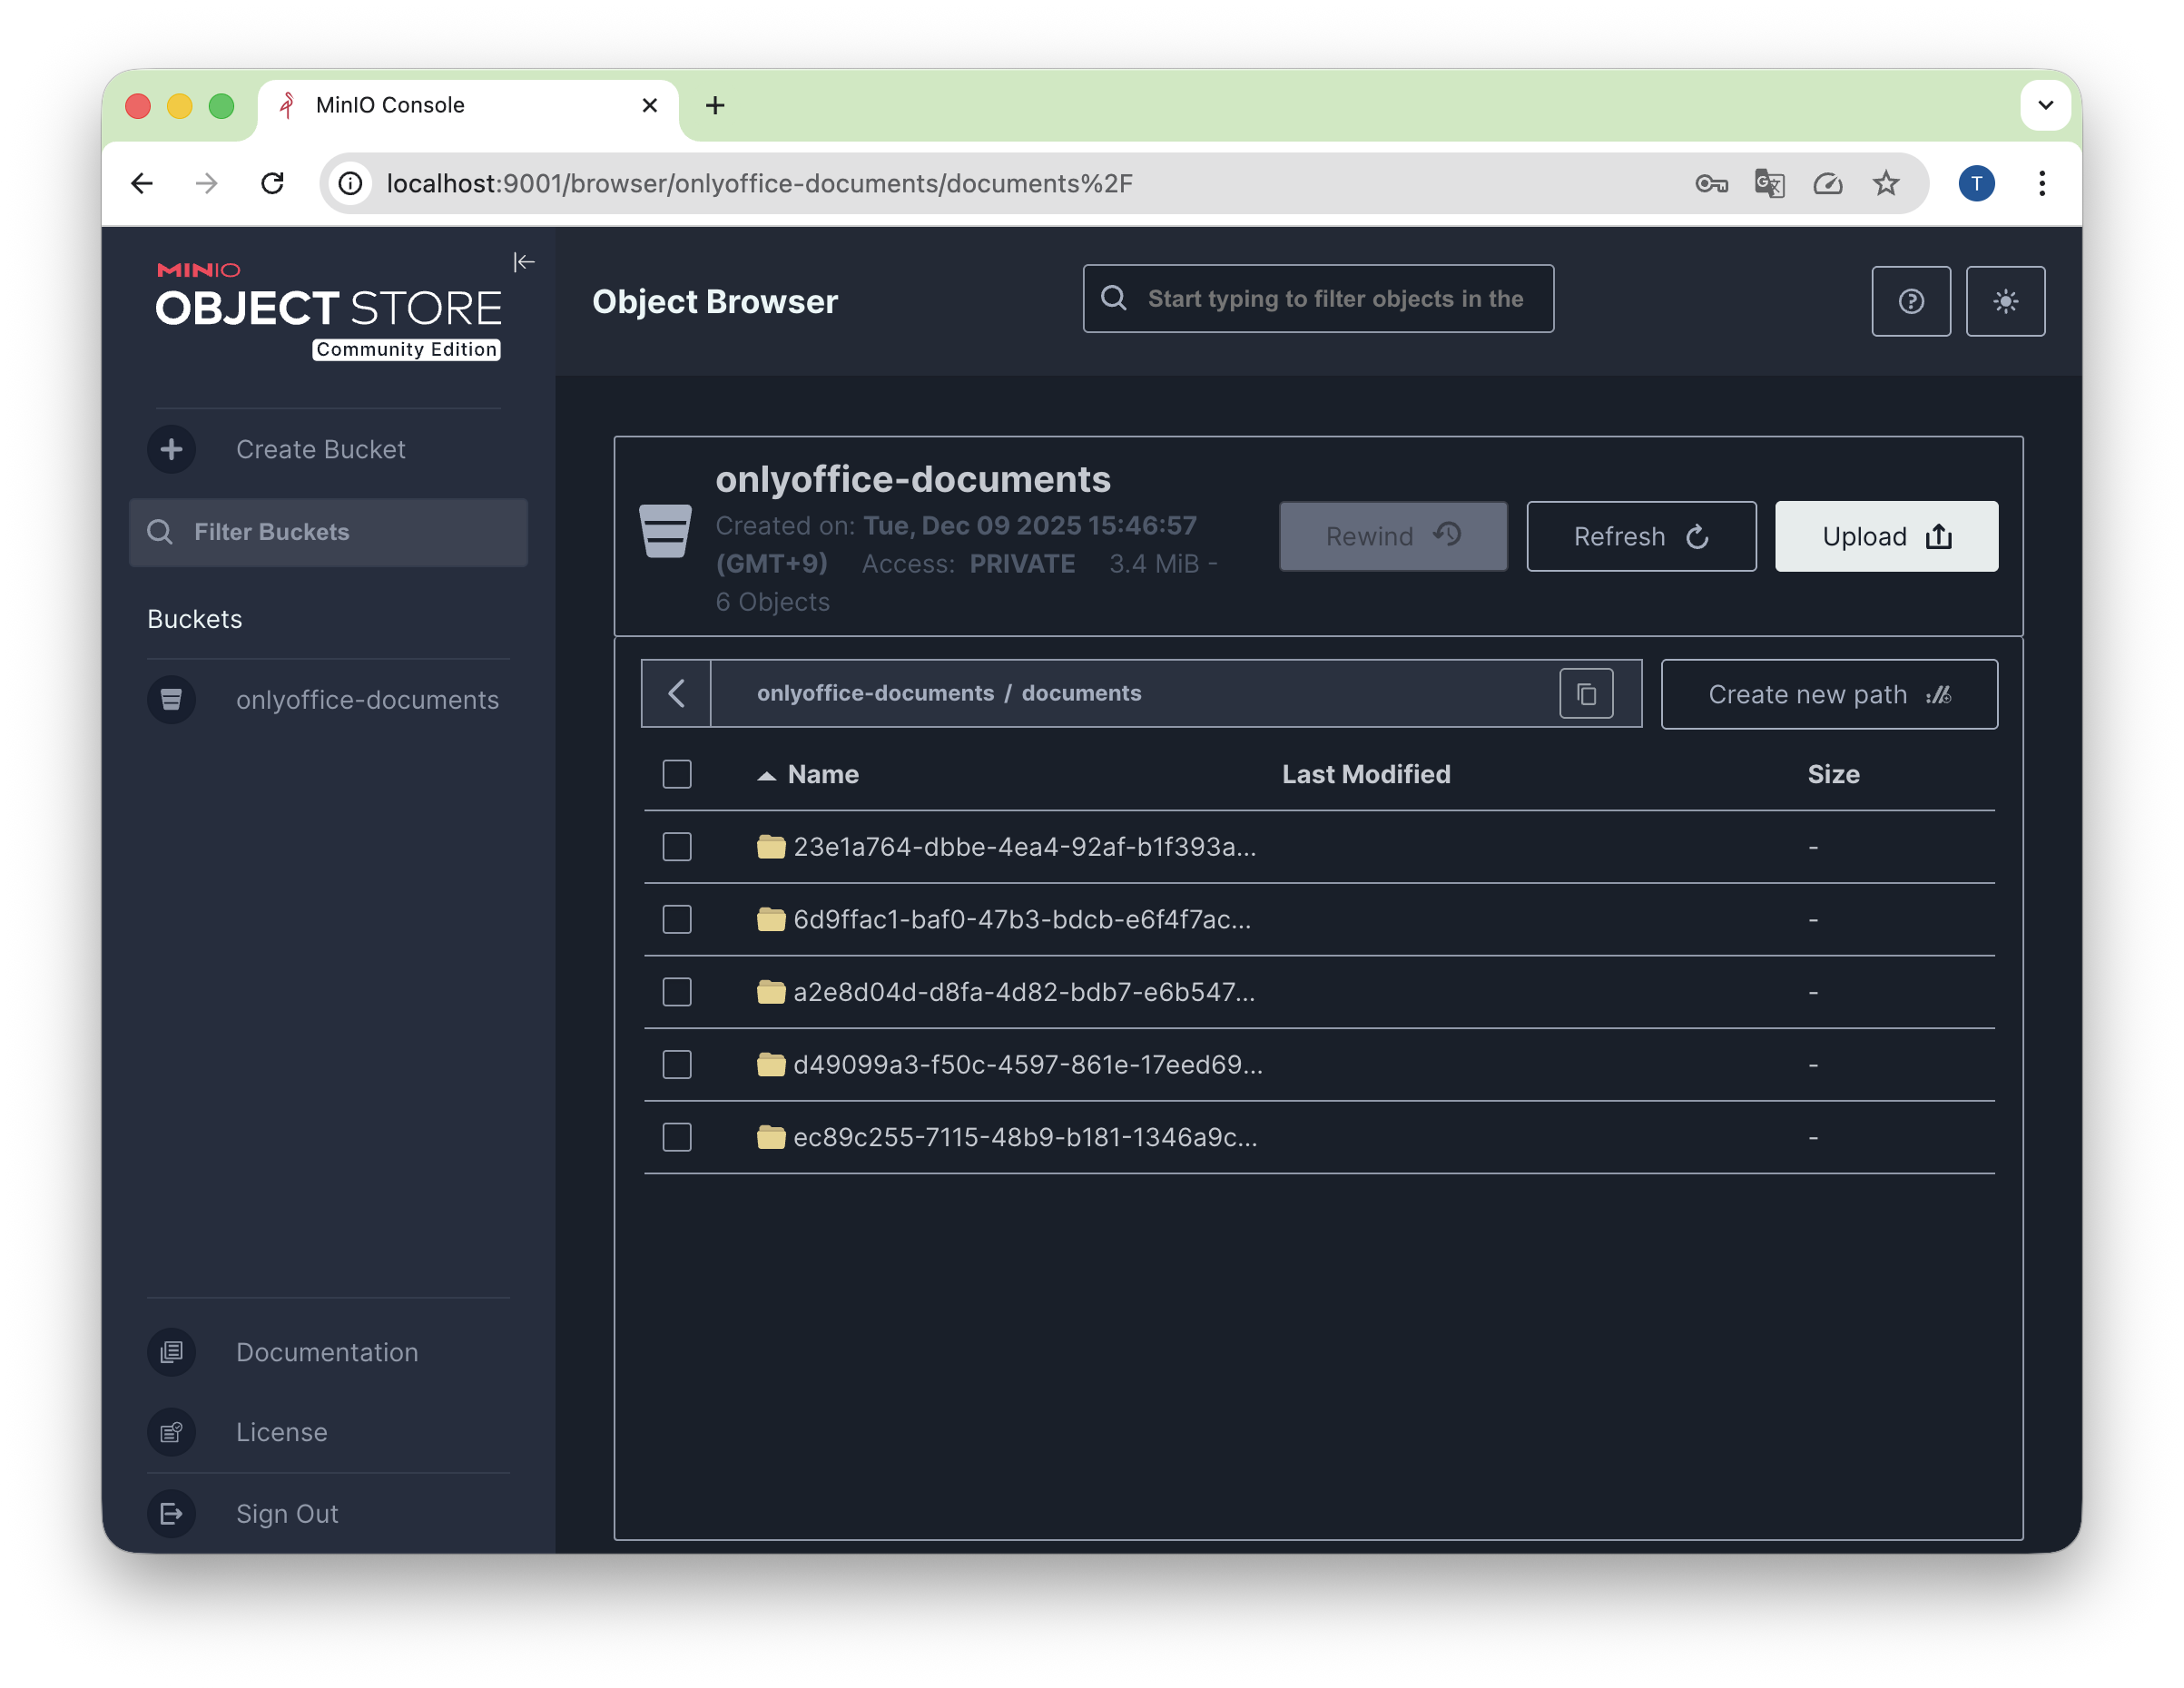Select the MinIO Console browser tab
The width and height of the screenshot is (2184, 1688).
coord(468,105)
